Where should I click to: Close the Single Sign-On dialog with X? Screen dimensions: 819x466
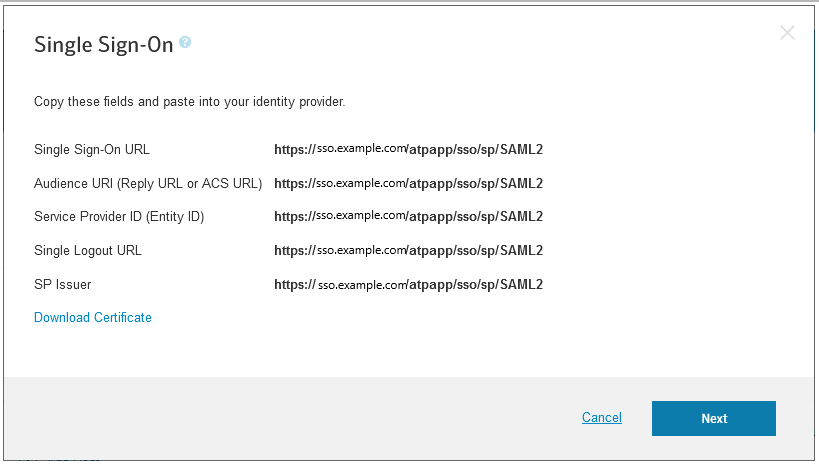click(x=787, y=33)
